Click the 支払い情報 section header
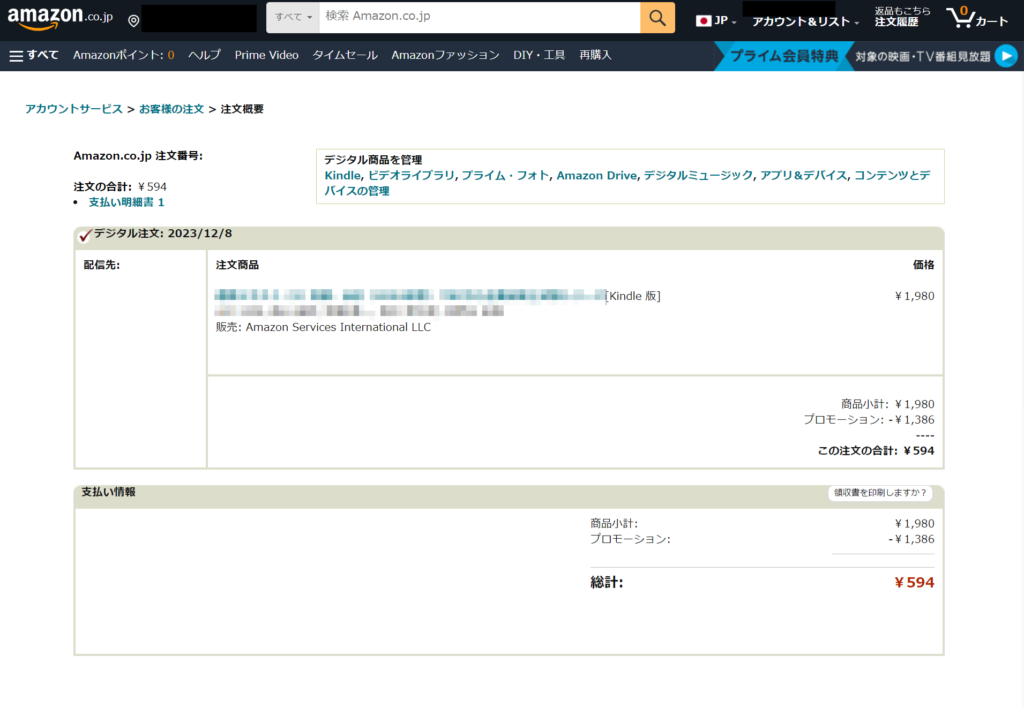Screen dimensions: 1024x708 pyautogui.click(x=108, y=492)
